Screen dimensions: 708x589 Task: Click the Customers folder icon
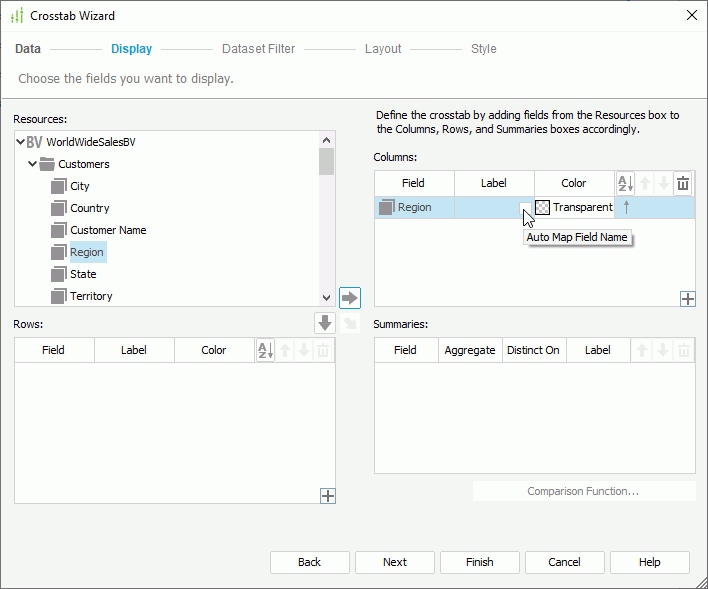tap(47, 164)
